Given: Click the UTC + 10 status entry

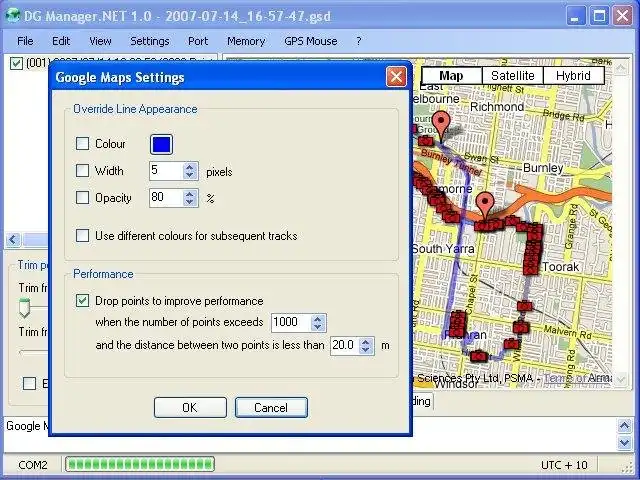Looking at the screenshot, I should pos(564,465).
